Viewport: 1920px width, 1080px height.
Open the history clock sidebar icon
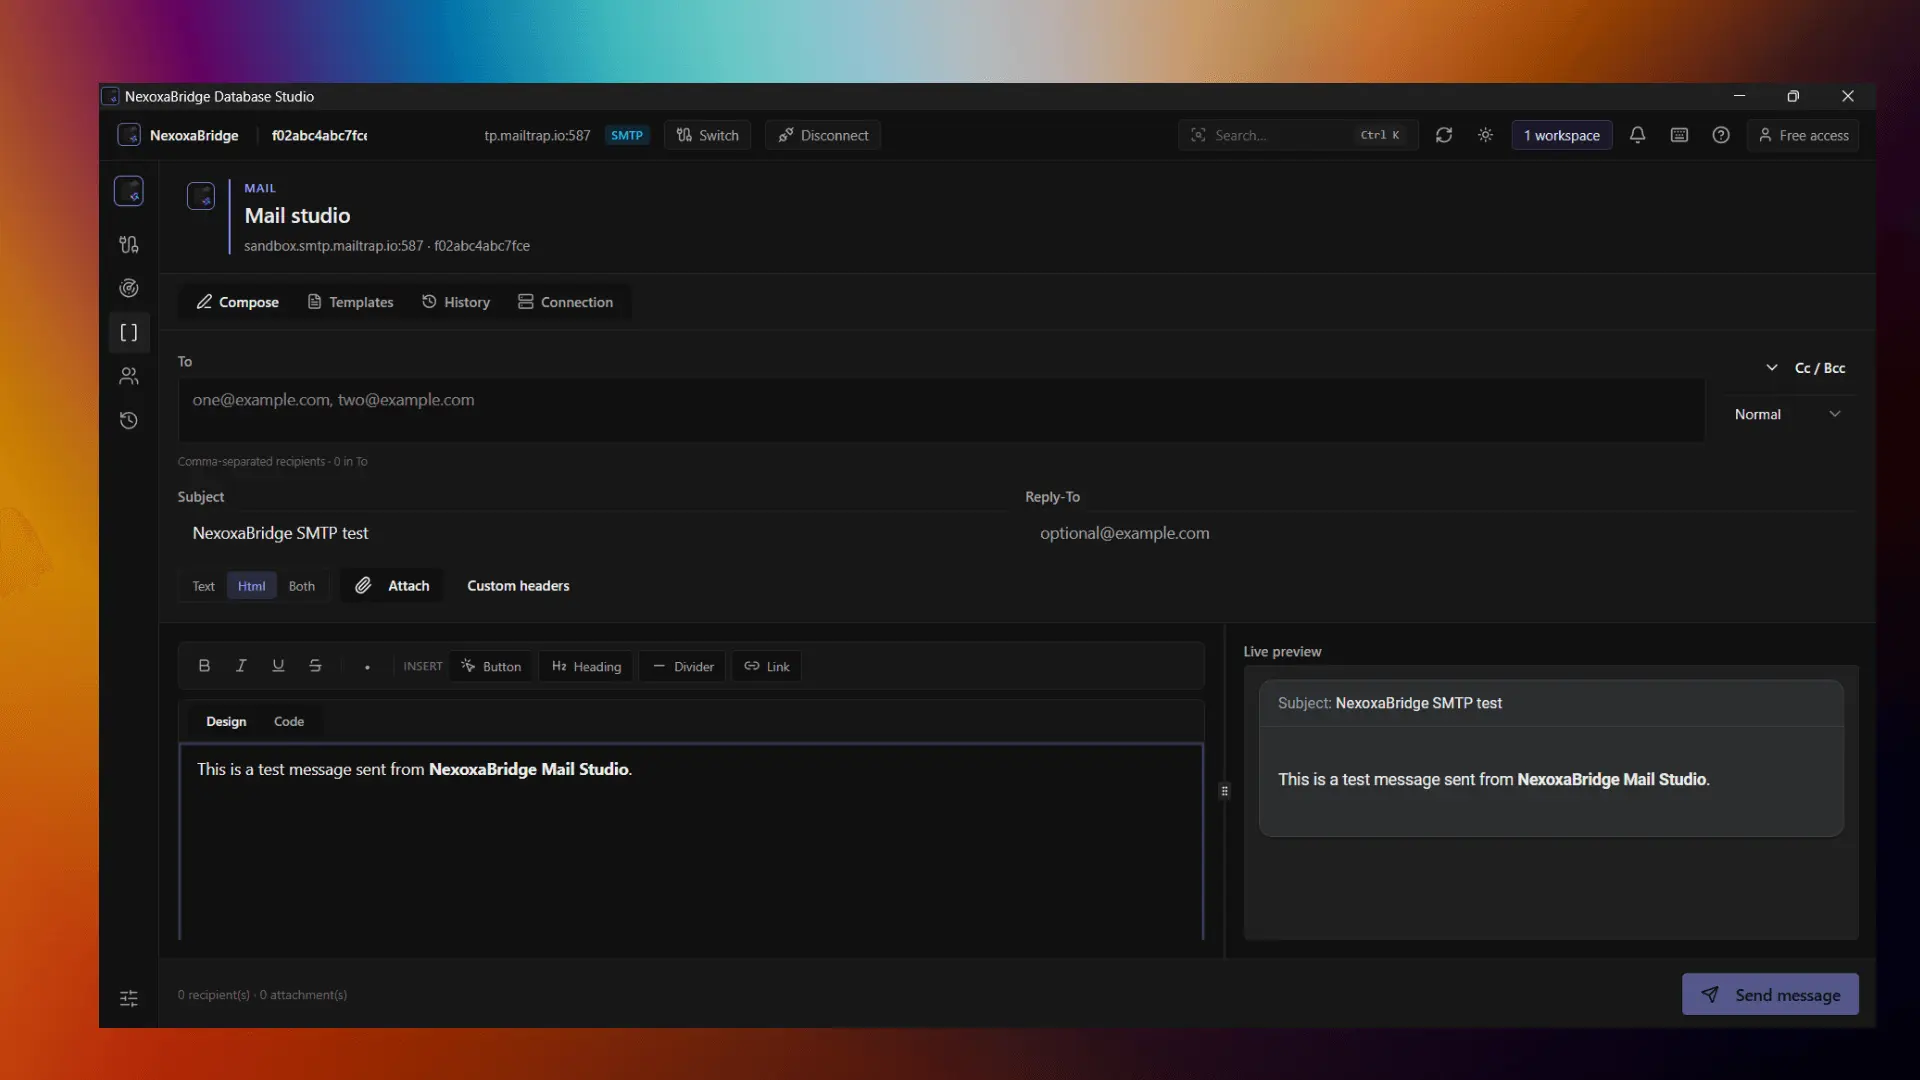129,421
